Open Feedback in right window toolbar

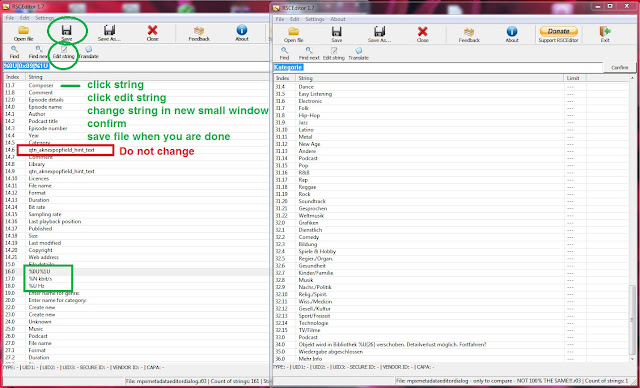click(469, 35)
